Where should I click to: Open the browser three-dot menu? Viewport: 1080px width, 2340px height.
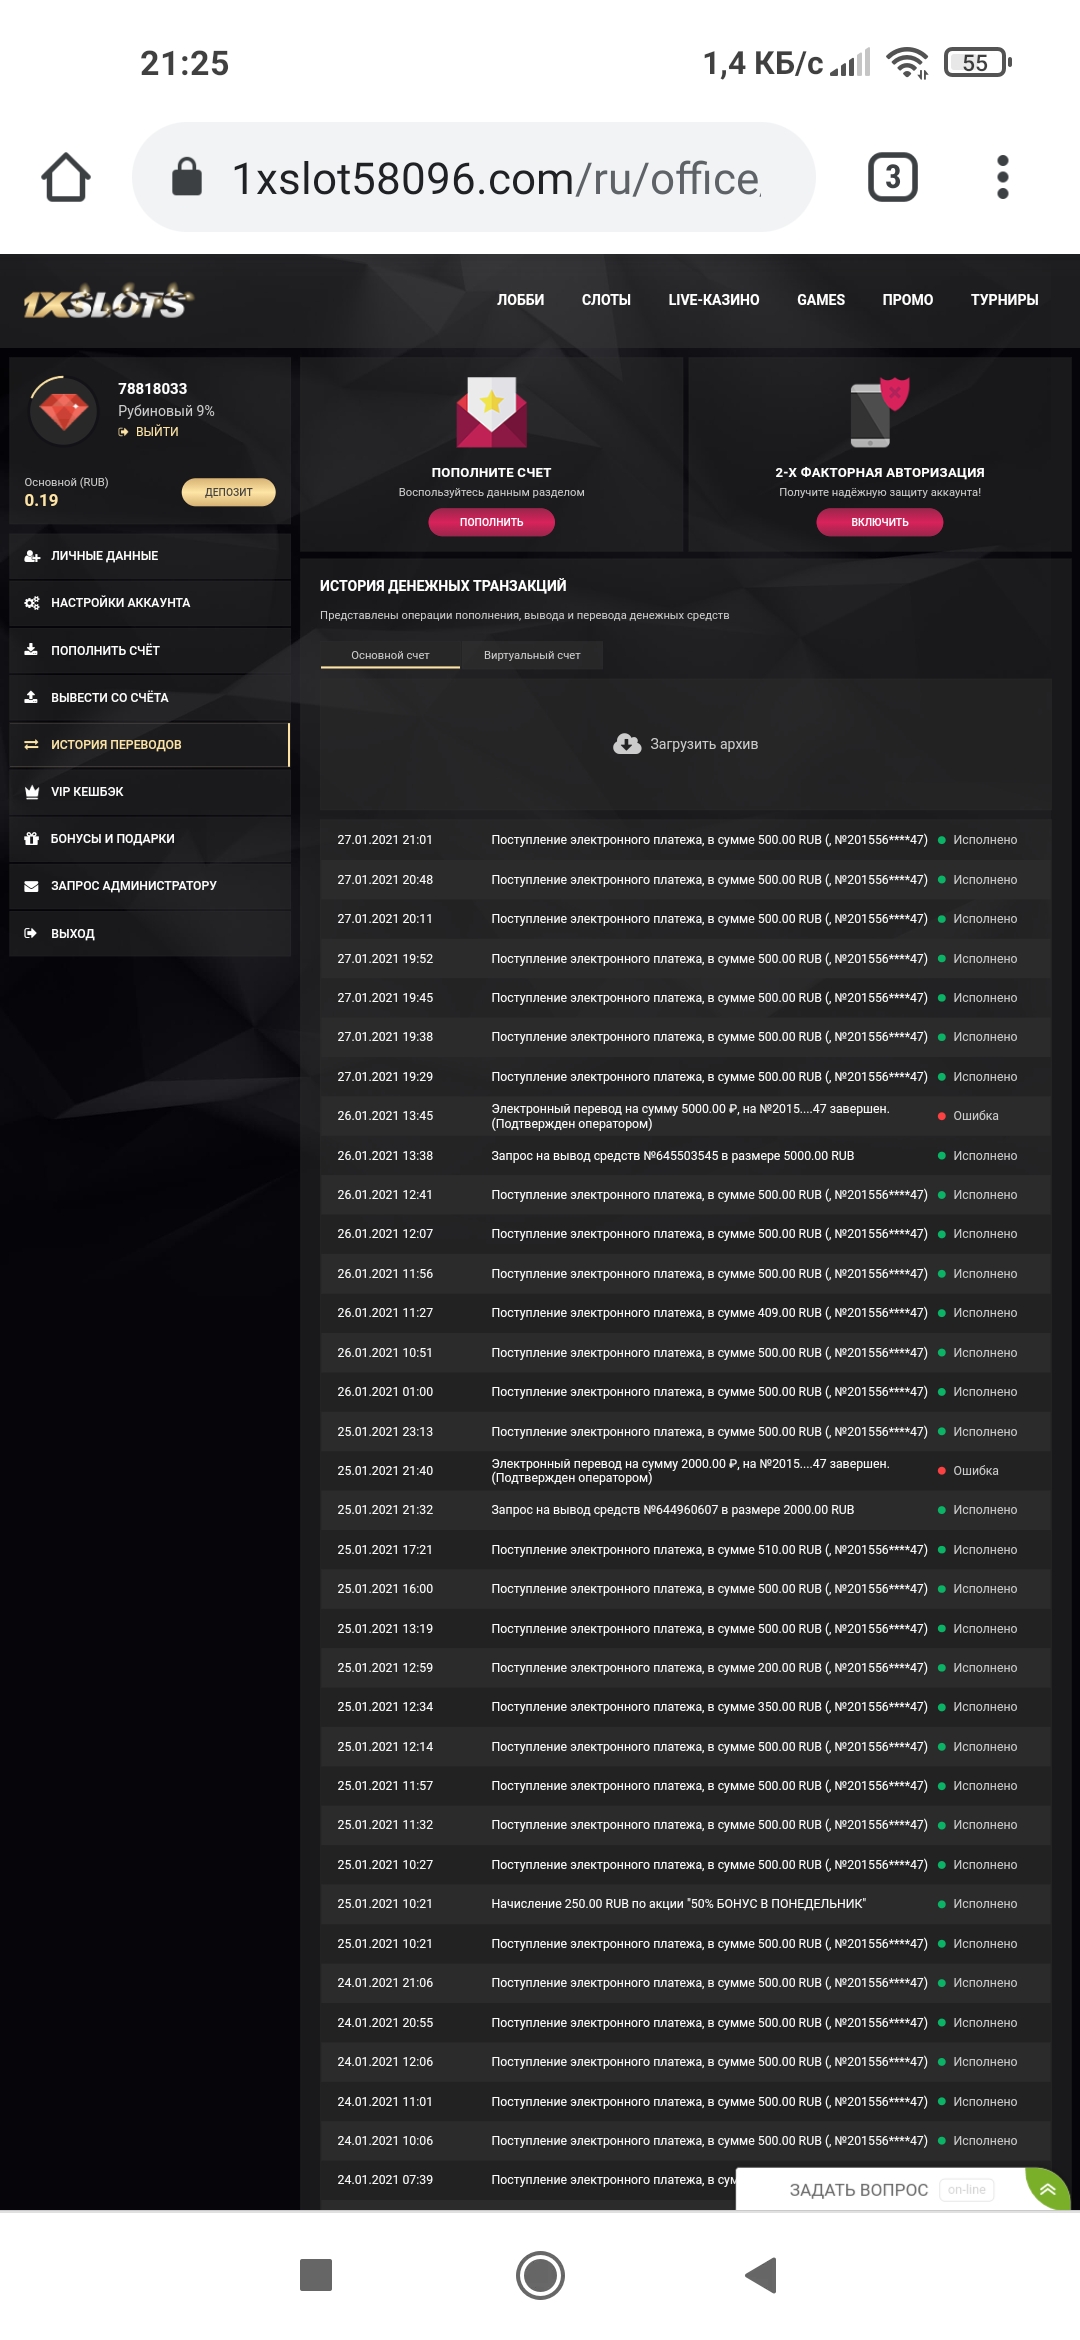(1003, 176)
